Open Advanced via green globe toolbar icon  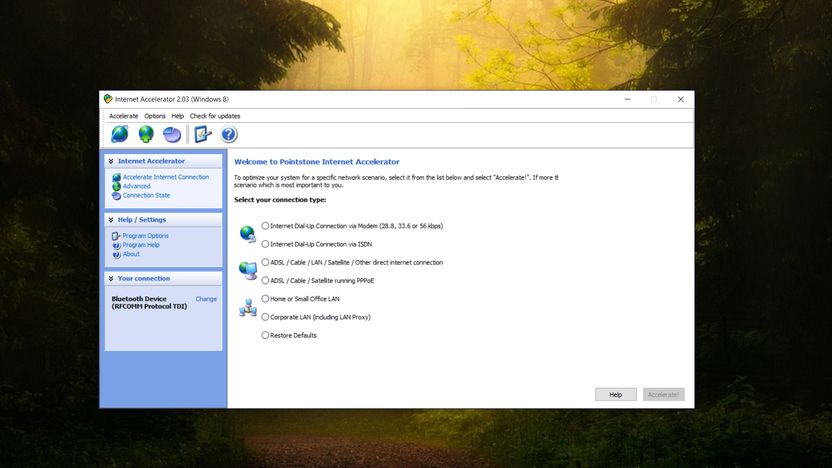pos(146,134)
